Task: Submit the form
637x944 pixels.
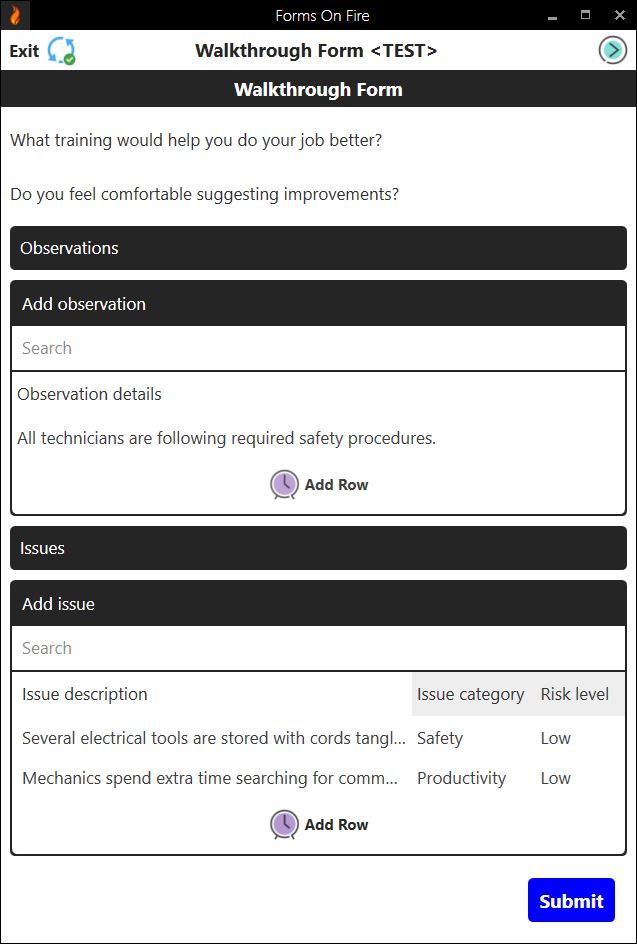Action: tap(571, 899)
